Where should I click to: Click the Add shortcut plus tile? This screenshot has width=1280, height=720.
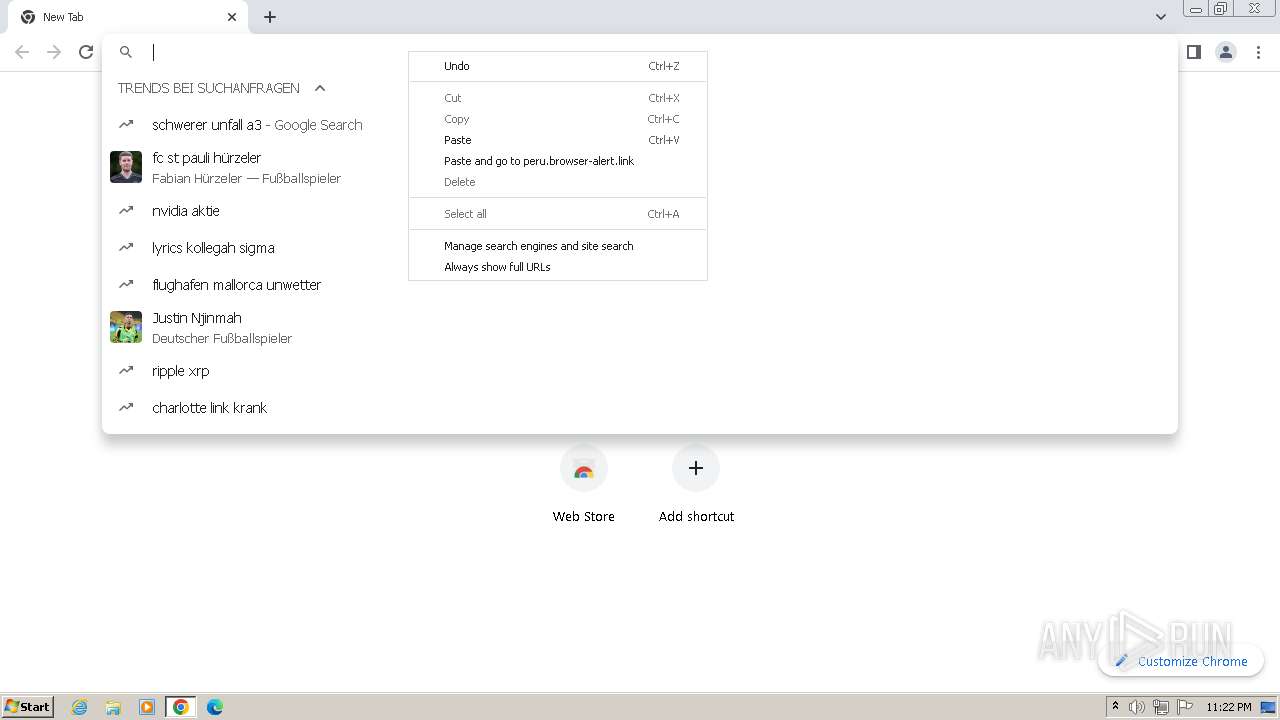[696, 485]
